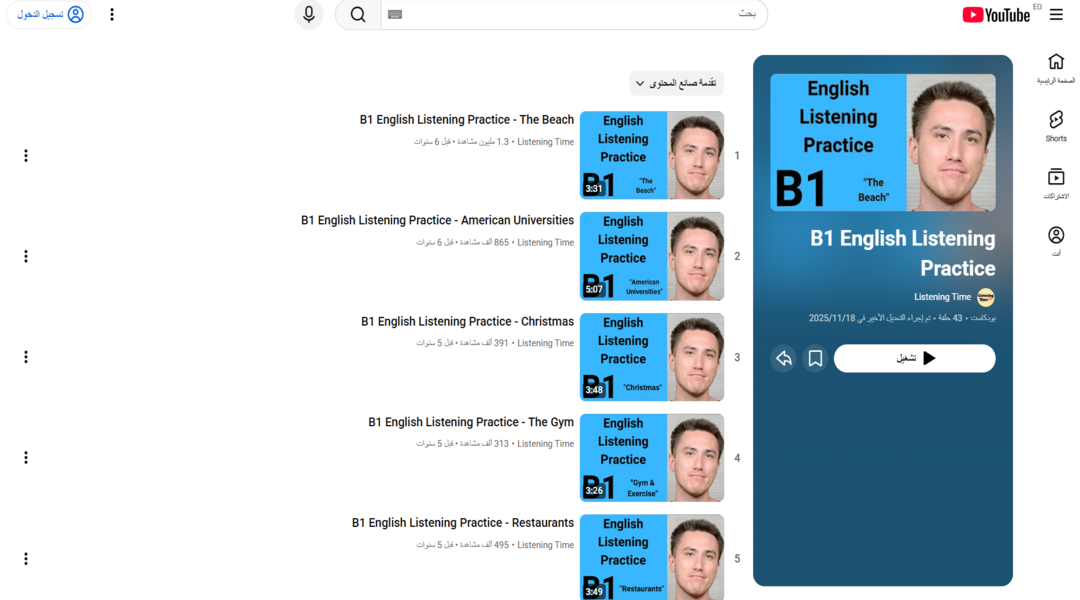The height and width of the screenshot is (600, 1080).
Task: Start a voice search with the microphone icon
Action: (309, 14)
